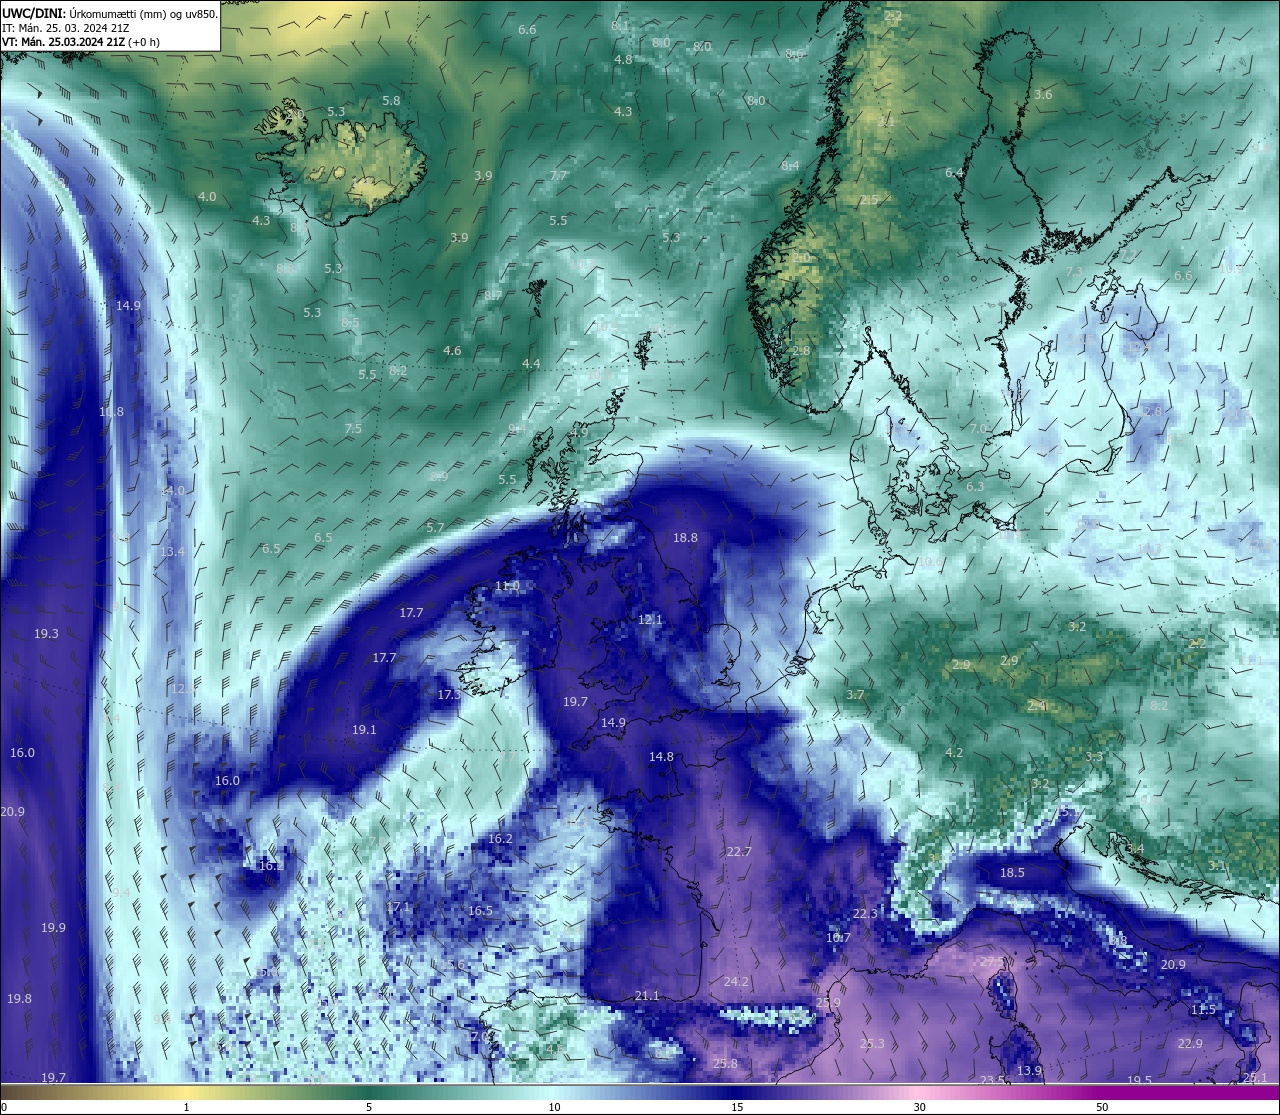Click the 3.6 value label on the map
This screenshot has height=1115, width=1280.
(x=1043, y=94)
